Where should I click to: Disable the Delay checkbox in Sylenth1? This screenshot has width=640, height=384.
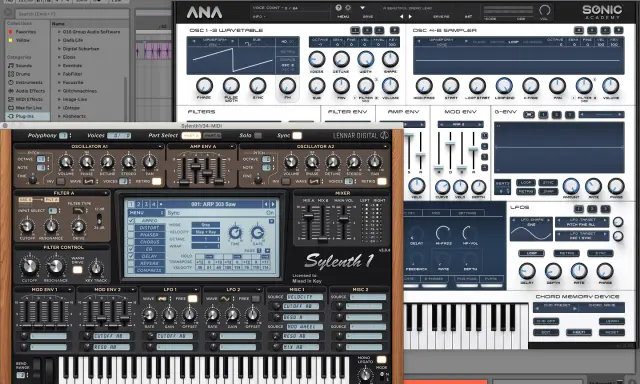pyautogui.click(x=131, y=256)
